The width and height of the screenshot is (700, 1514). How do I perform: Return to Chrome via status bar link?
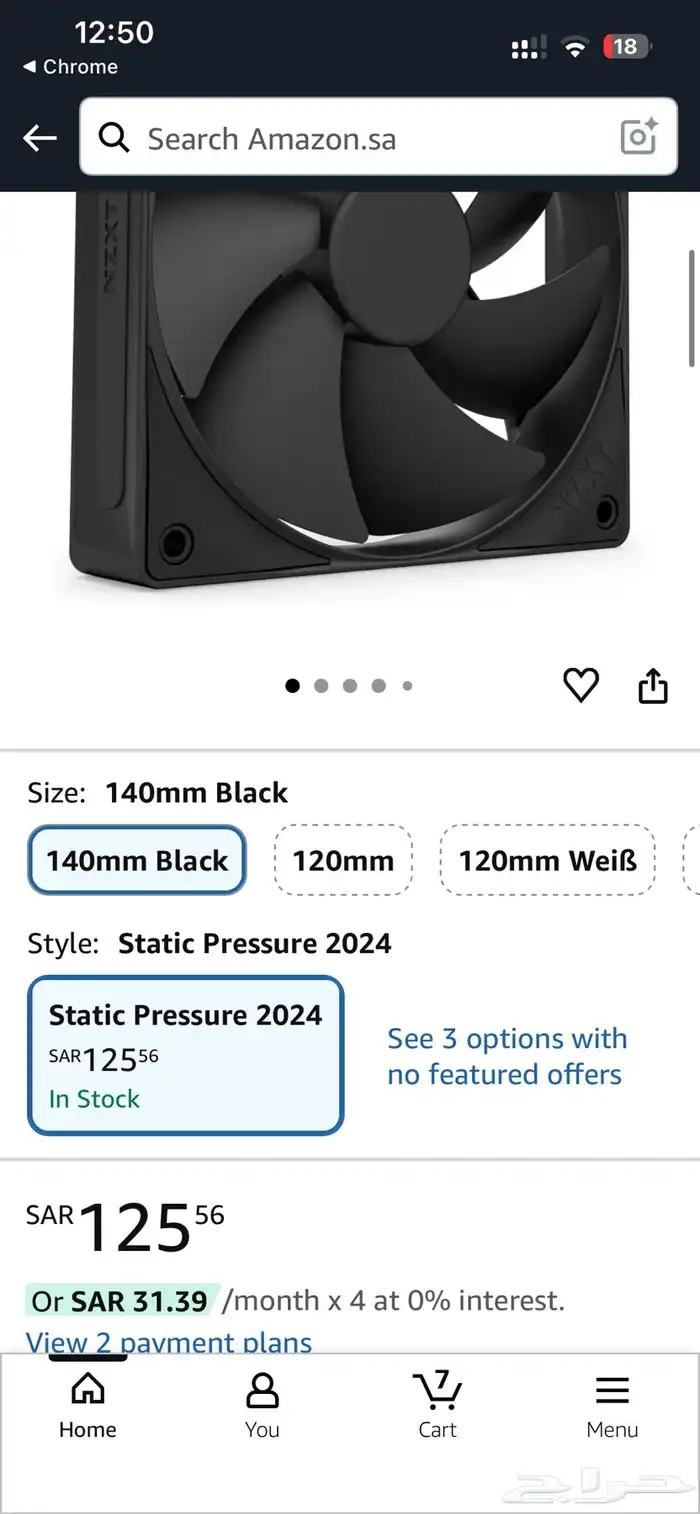coord(72,67)
